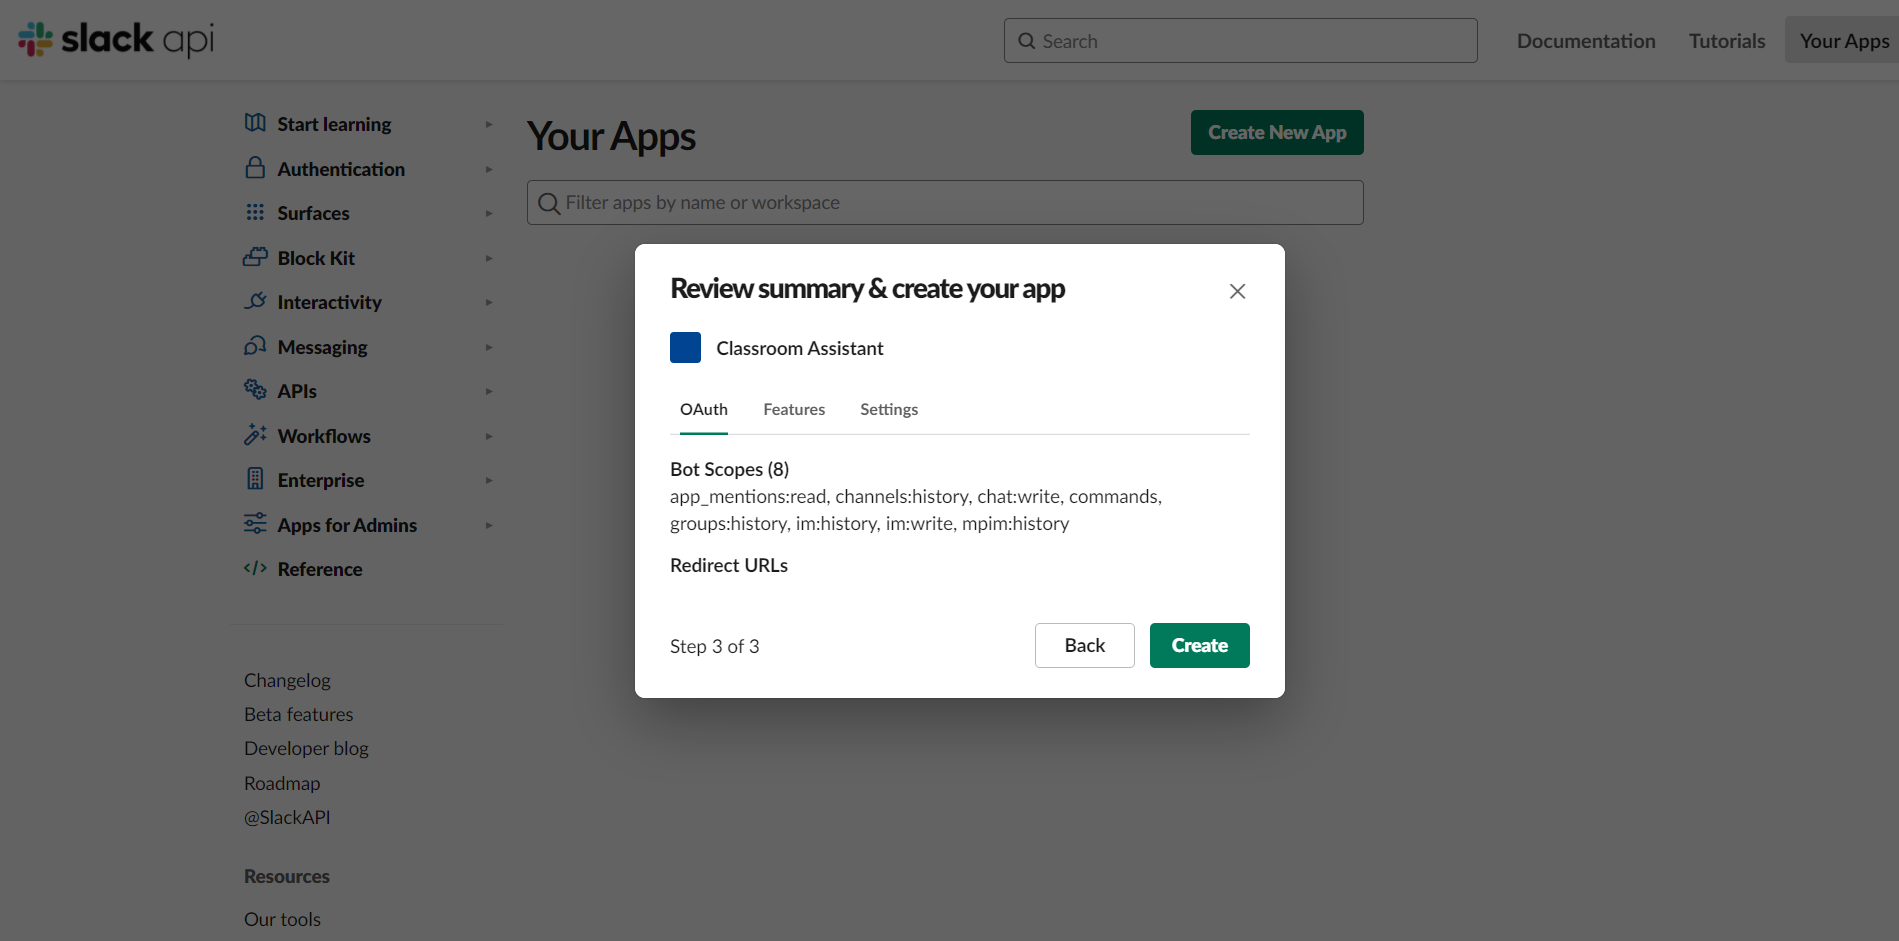The height and width of the screenshot is (941, 1899).
Task: Switch to the Features tab
Action: [794, 409]
